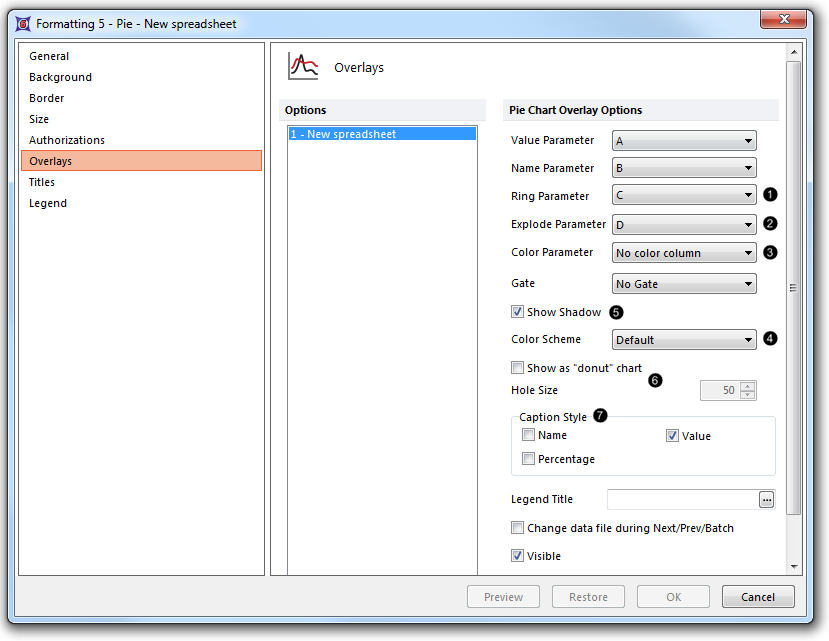Click the Overlays chart icon in header
Screen dimensions: 829x641
(x=303, y=67)
